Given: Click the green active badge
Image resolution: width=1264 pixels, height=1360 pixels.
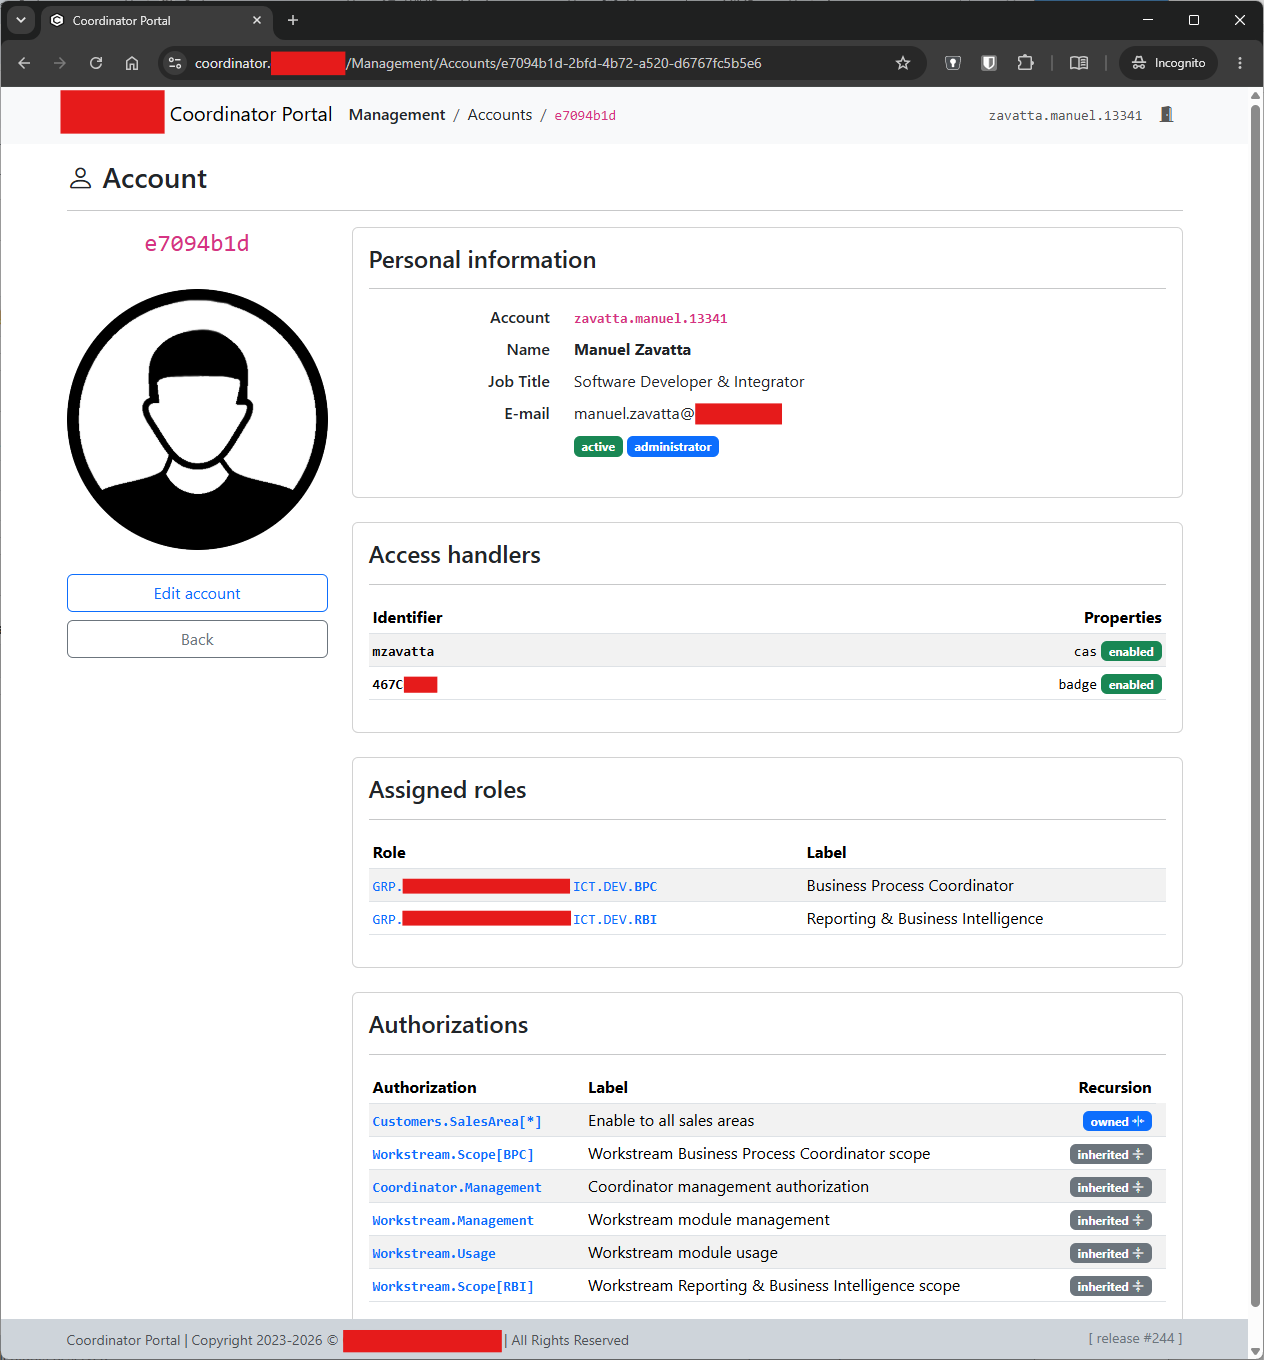Looking at the screenshot, I should point(598,447).
